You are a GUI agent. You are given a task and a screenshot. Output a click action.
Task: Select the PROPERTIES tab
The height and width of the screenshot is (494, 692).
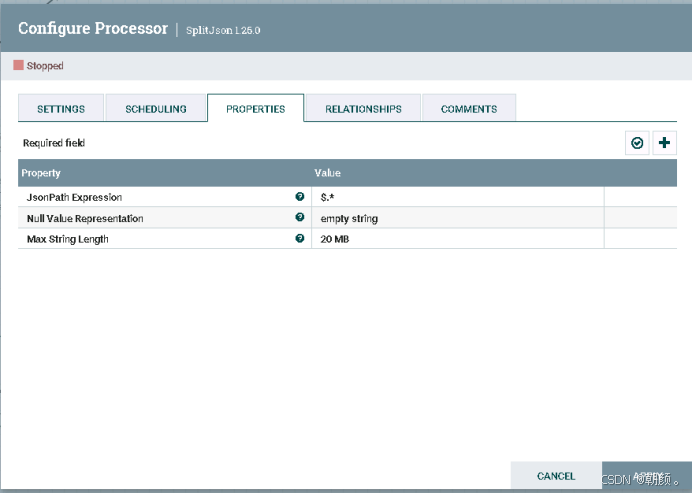256,109
